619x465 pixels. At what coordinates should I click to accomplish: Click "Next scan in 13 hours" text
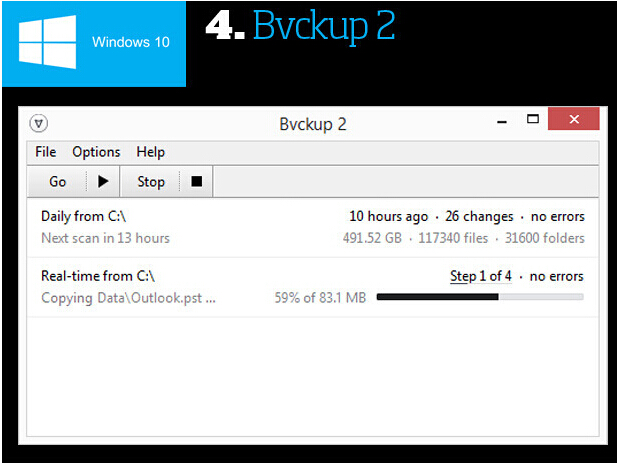pos(105,238)
